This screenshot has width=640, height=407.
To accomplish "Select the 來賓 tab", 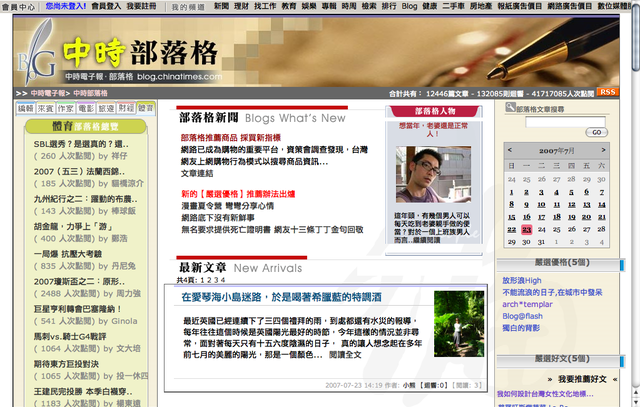I will pyautogui.click(x=46, y=108).
